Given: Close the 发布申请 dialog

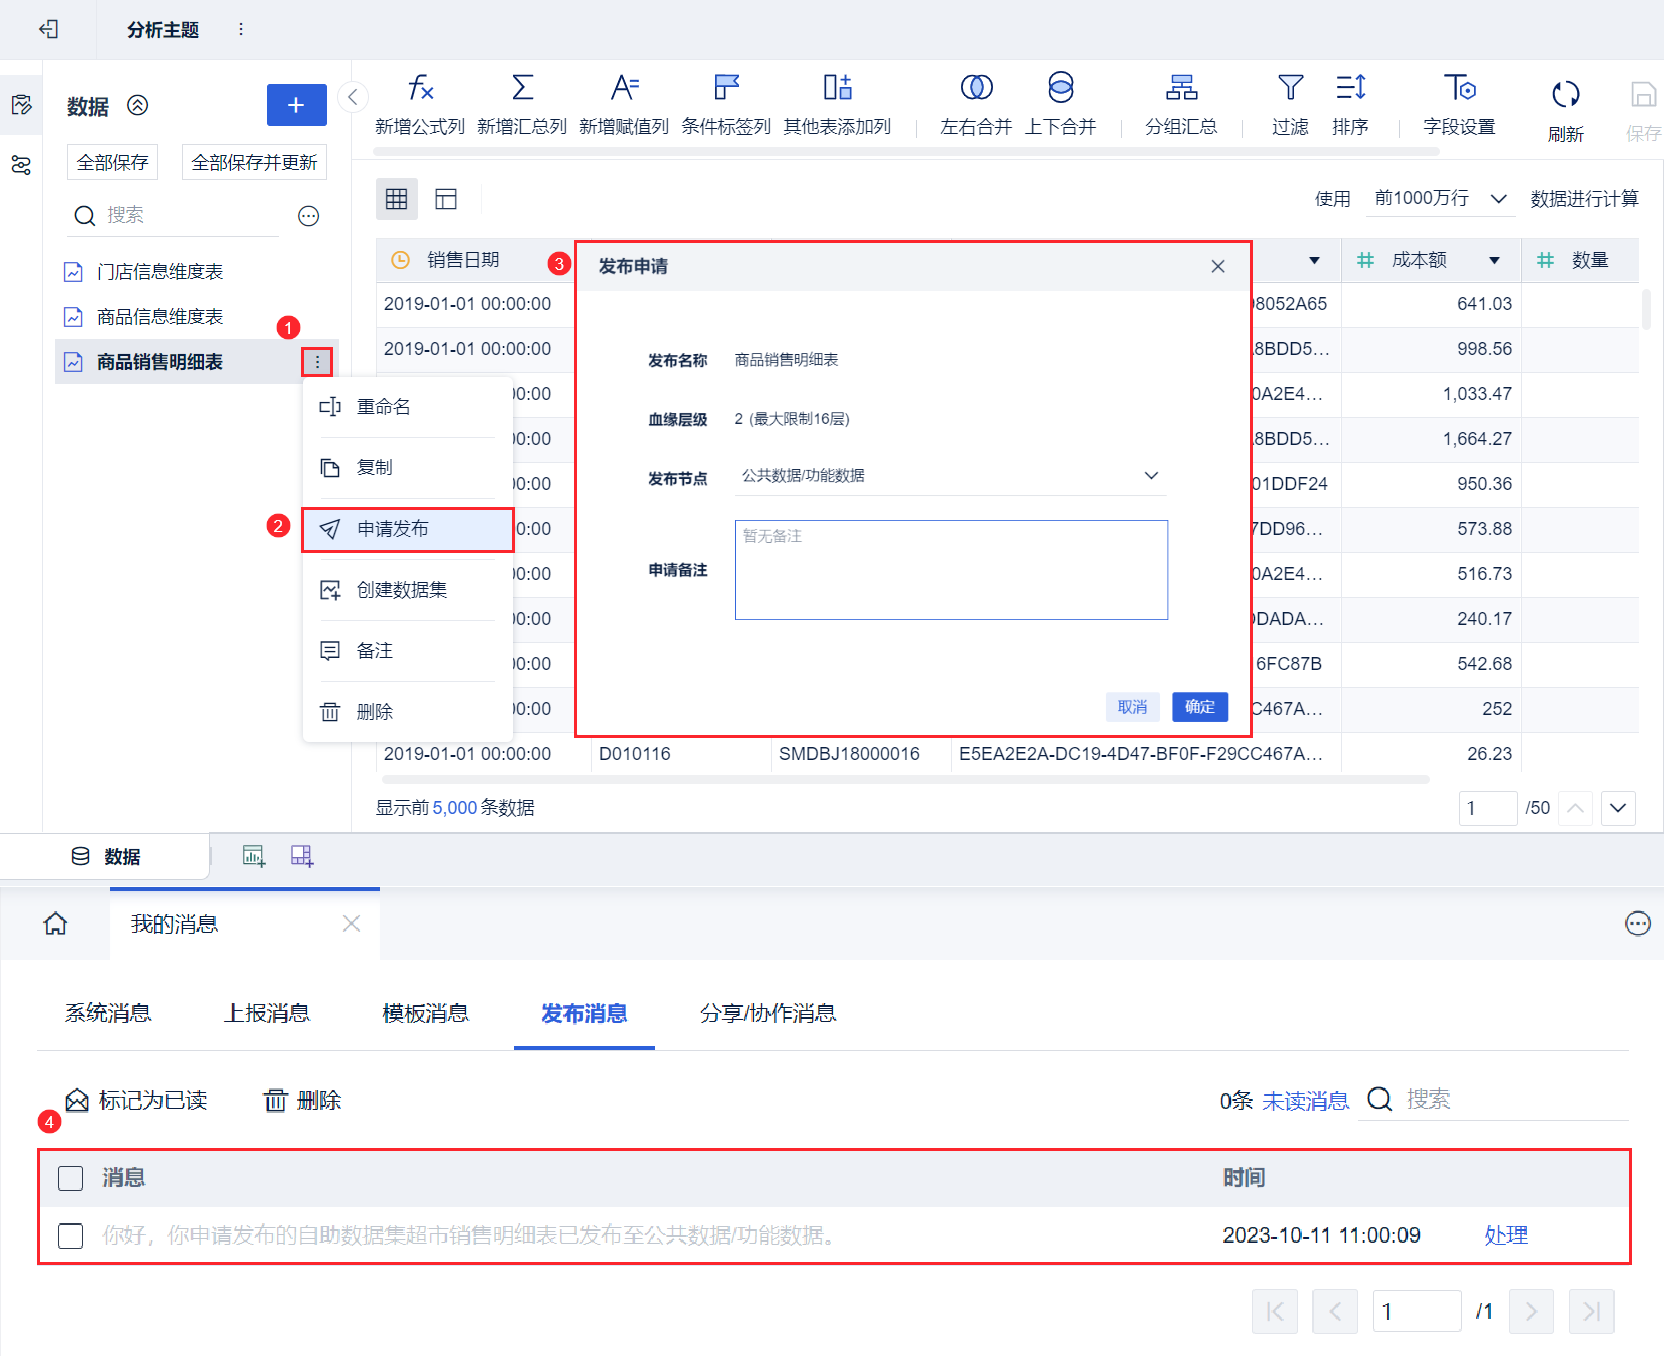Looking at the screenshot, I should [1218, 267].
